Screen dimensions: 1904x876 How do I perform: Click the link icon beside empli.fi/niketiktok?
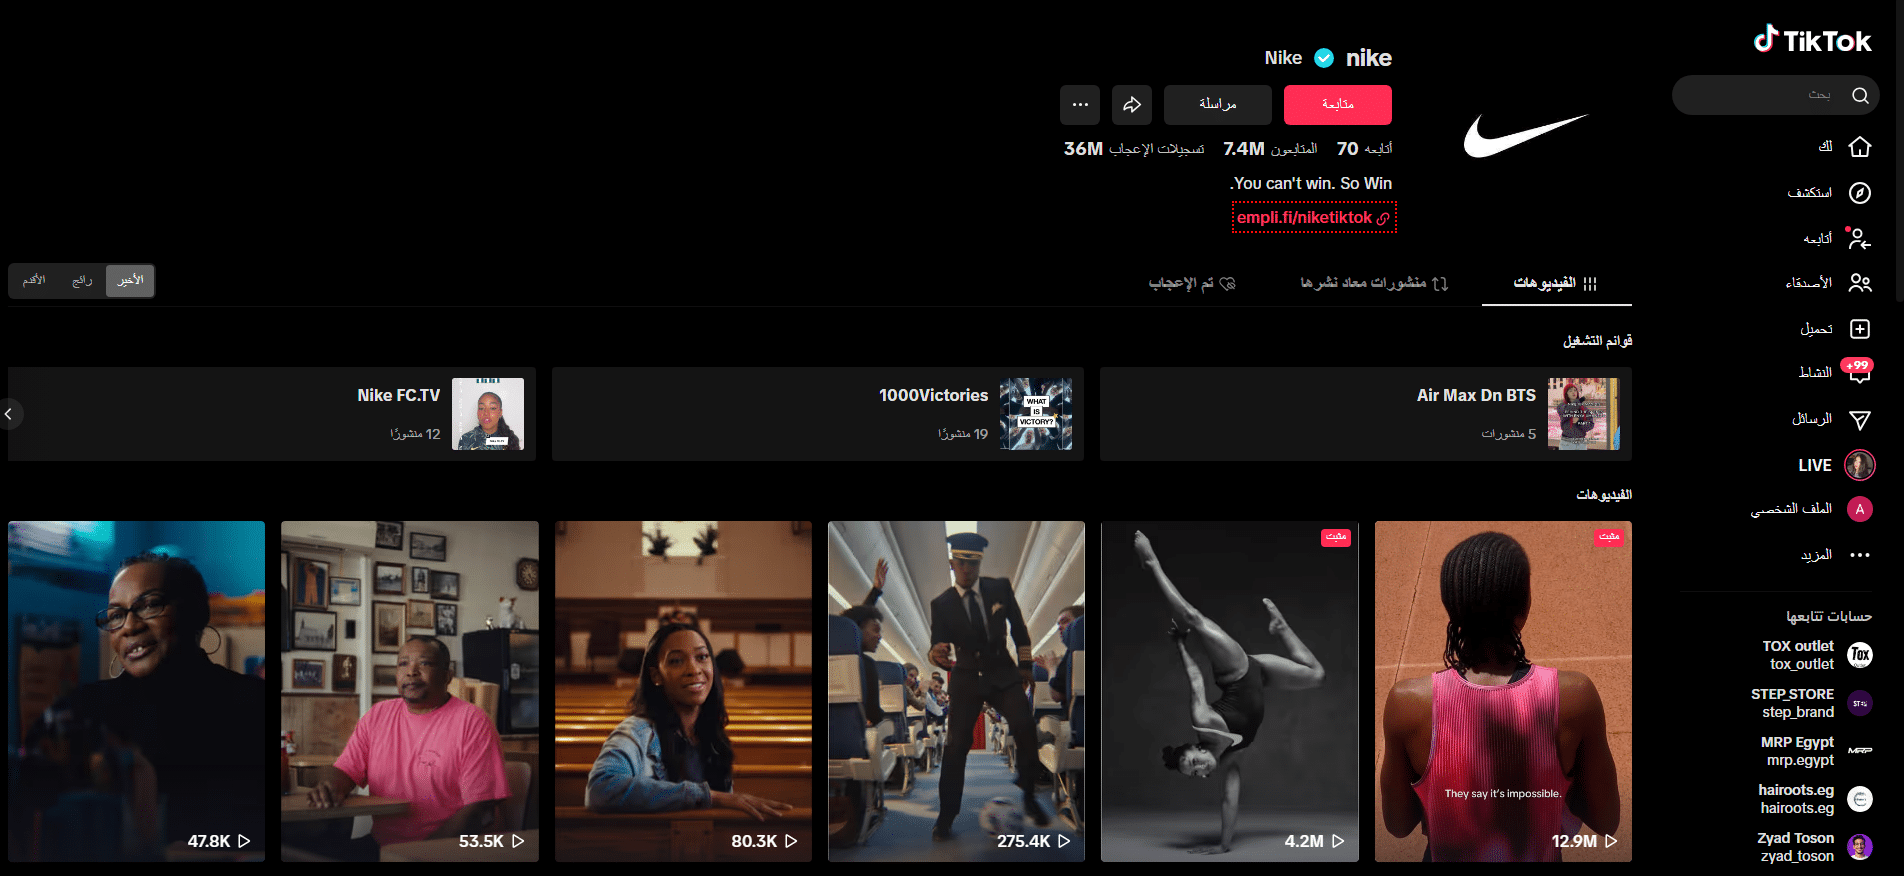[x=1383, y=218]
